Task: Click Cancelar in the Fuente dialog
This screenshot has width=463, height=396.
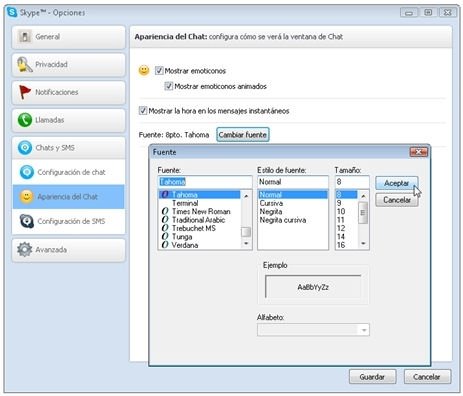Action: tap(397, 200)
